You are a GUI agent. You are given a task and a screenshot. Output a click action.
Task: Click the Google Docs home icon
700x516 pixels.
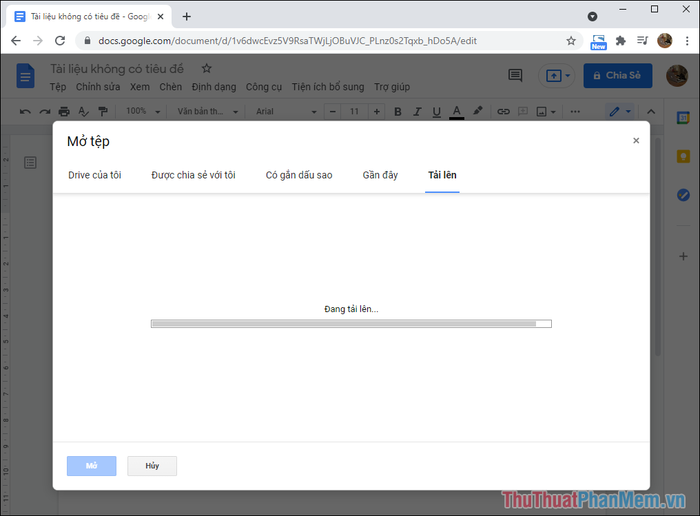pyautogui.click(x=25, y=76)
